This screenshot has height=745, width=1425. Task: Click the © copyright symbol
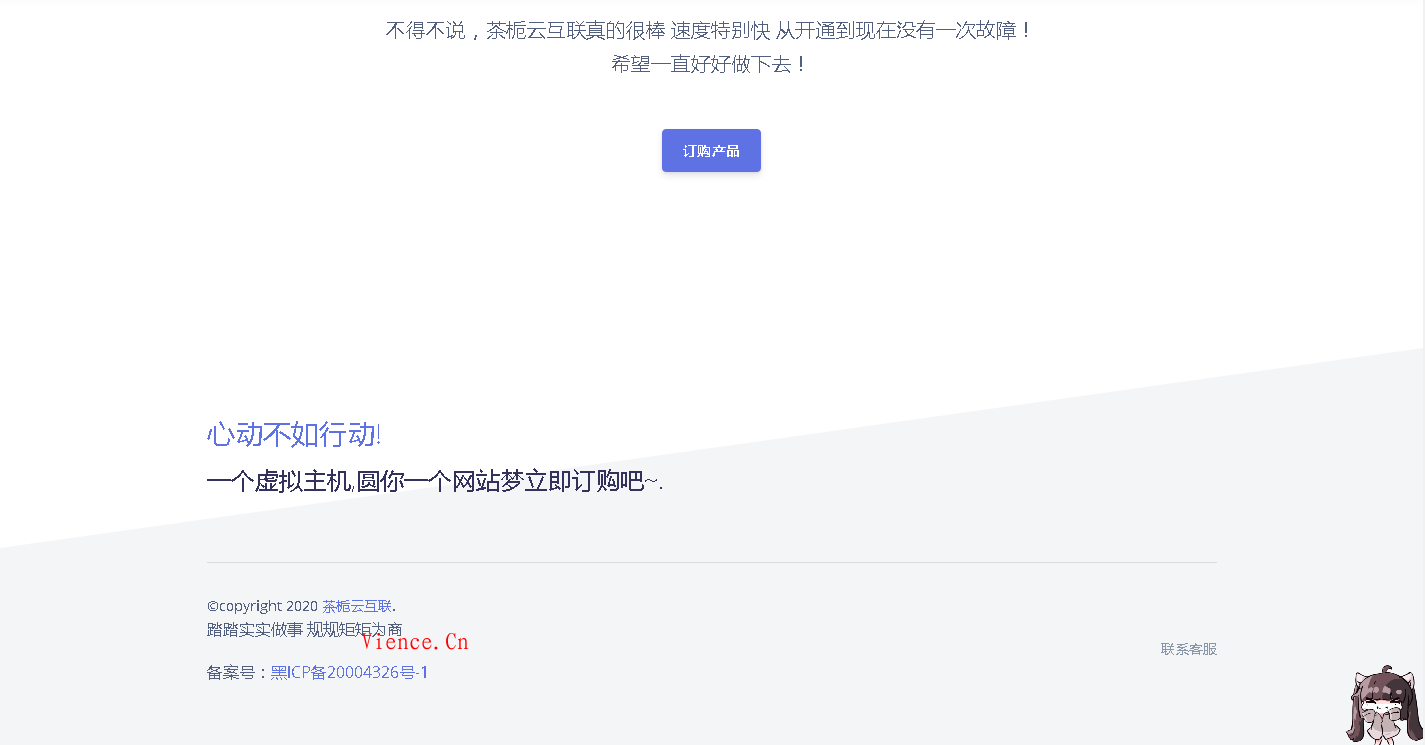coord(212,606)
